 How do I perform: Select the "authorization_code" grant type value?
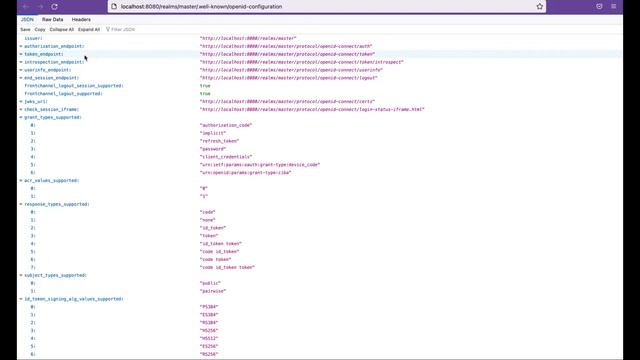[226, 125]
